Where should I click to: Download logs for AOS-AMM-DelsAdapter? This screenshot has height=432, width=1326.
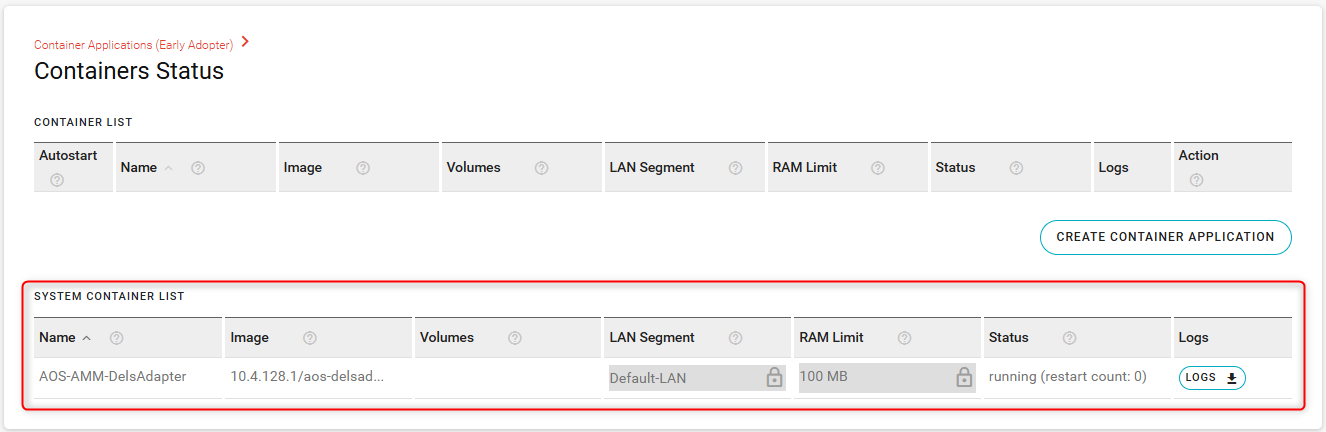(1212, 377)
